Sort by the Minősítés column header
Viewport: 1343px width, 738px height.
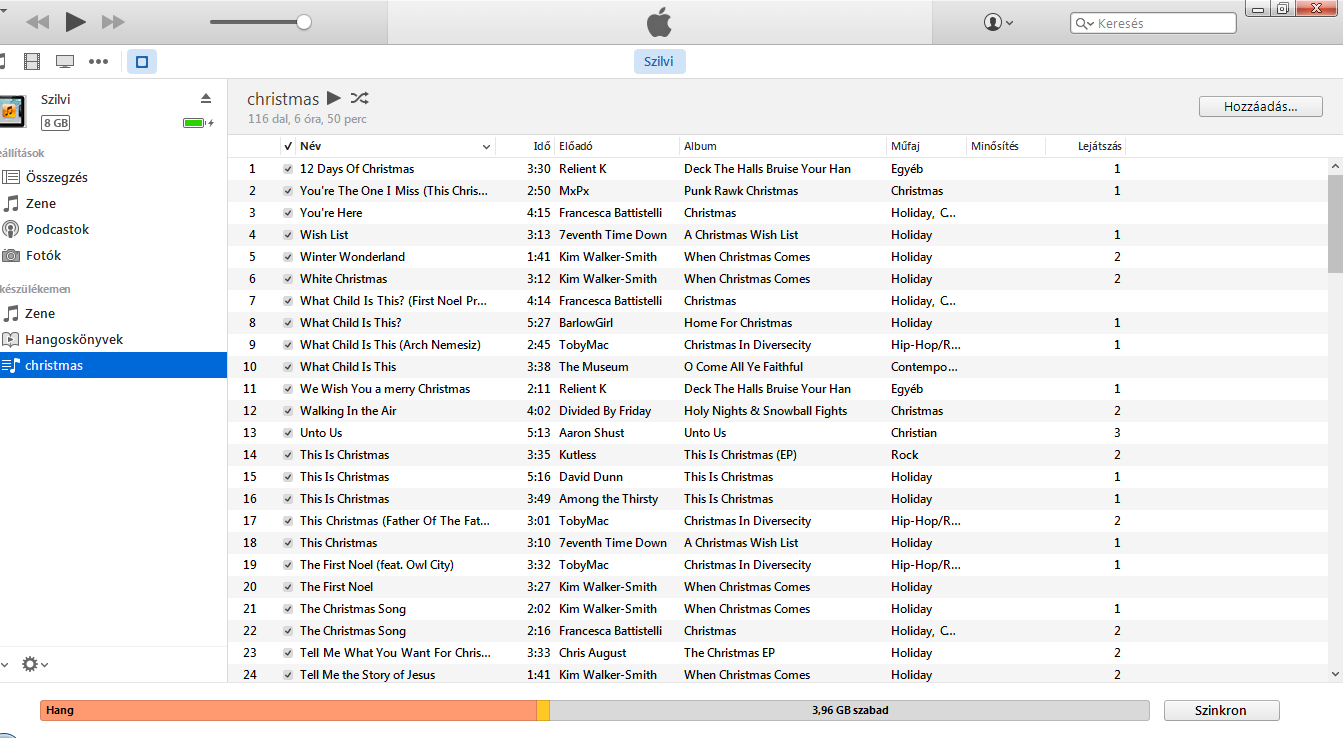[1006, 146]
